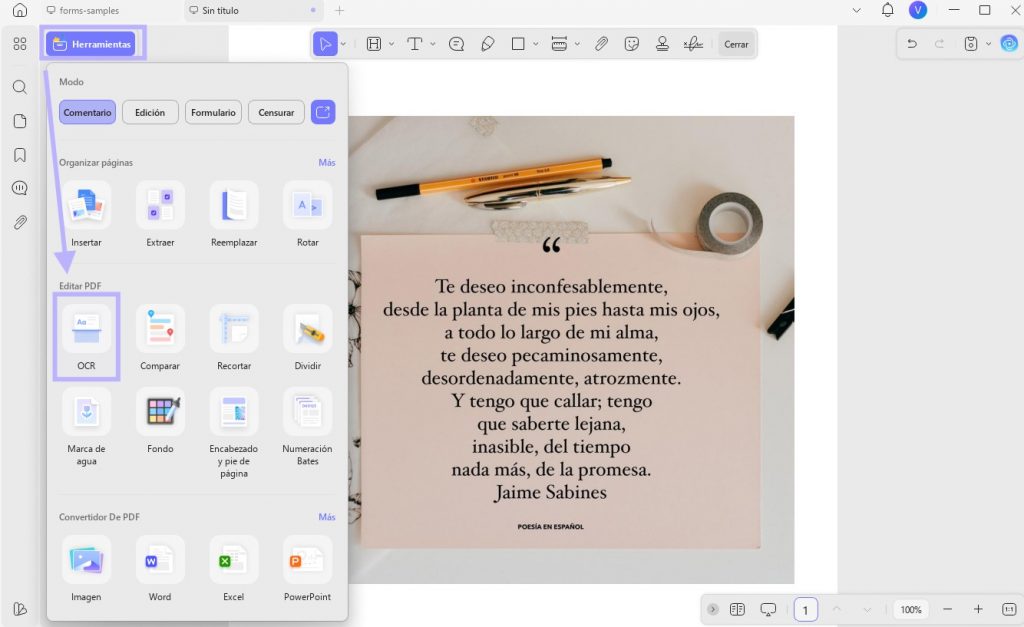Convert PDF to Word
1024x627 pixels.
pyautogui.click(x=160, y=568)
